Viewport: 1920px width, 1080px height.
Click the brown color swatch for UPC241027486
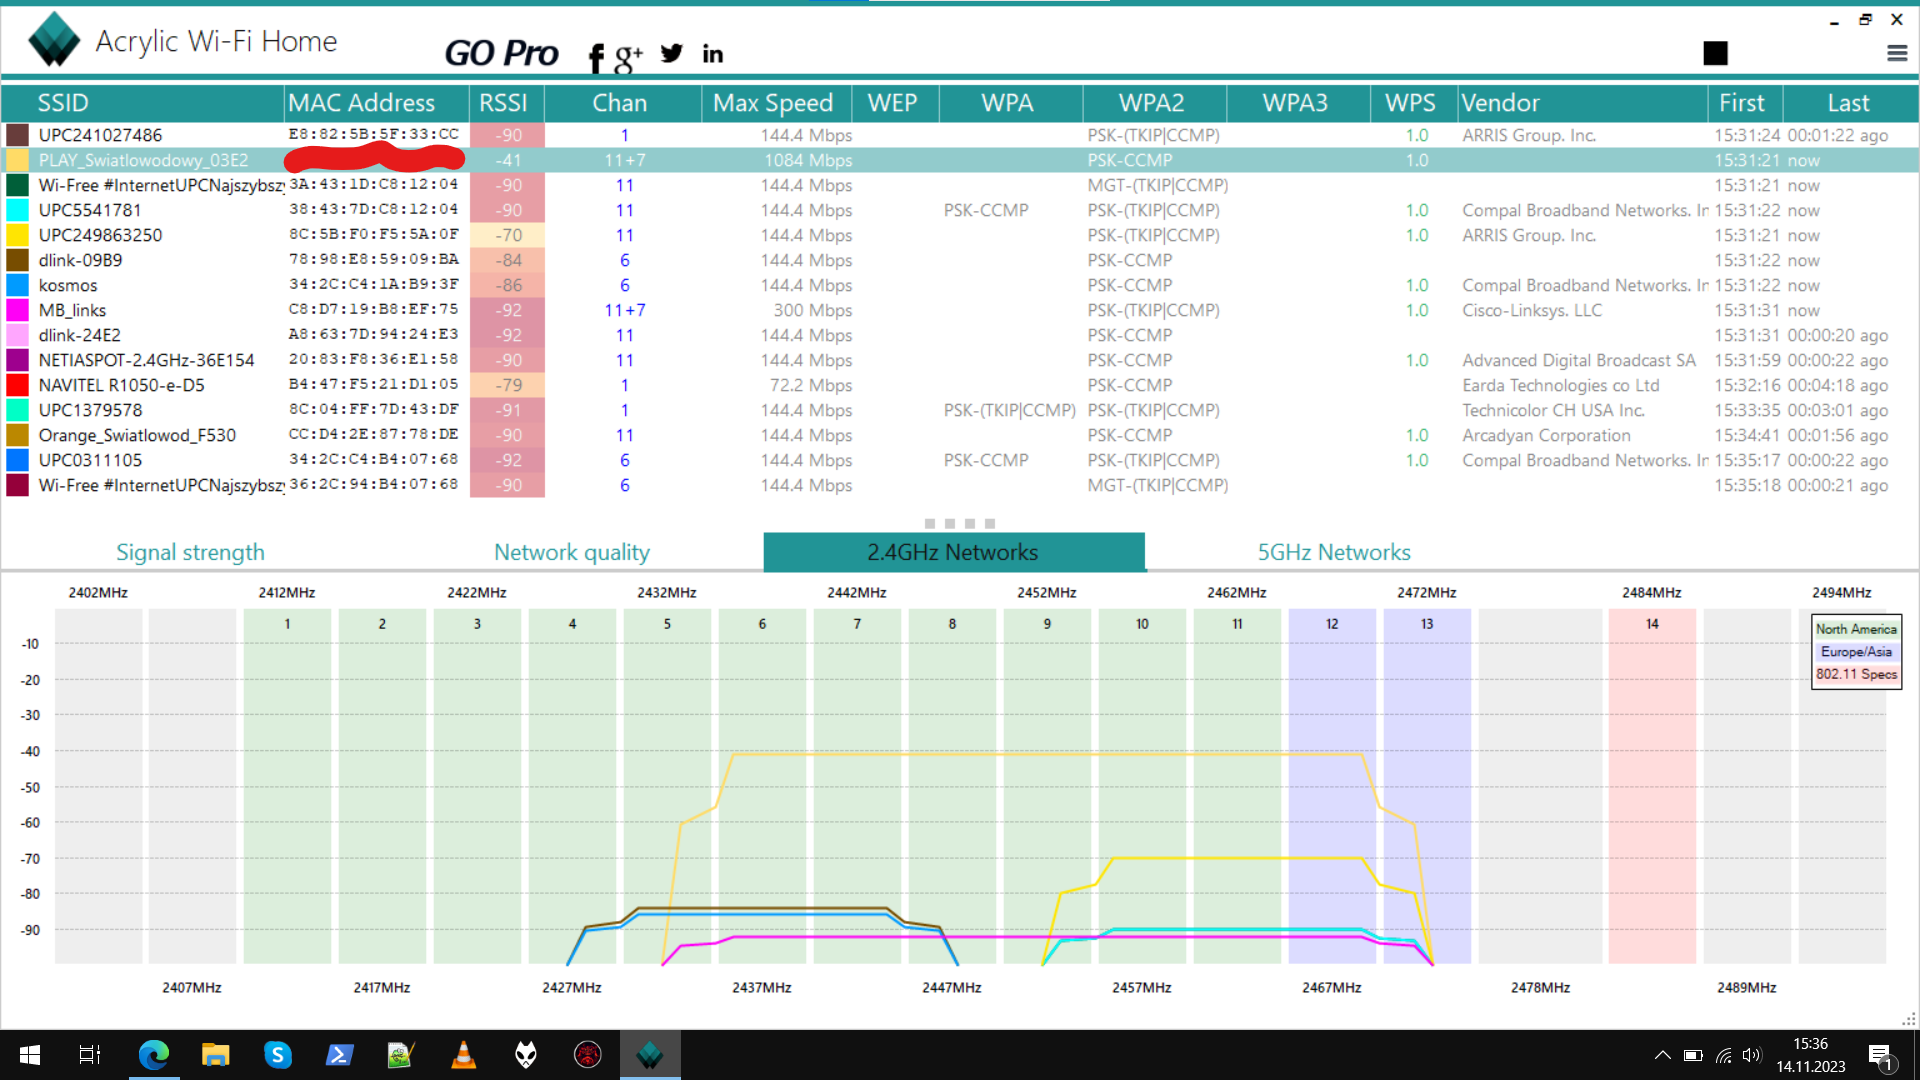click(x=17, y=135)
